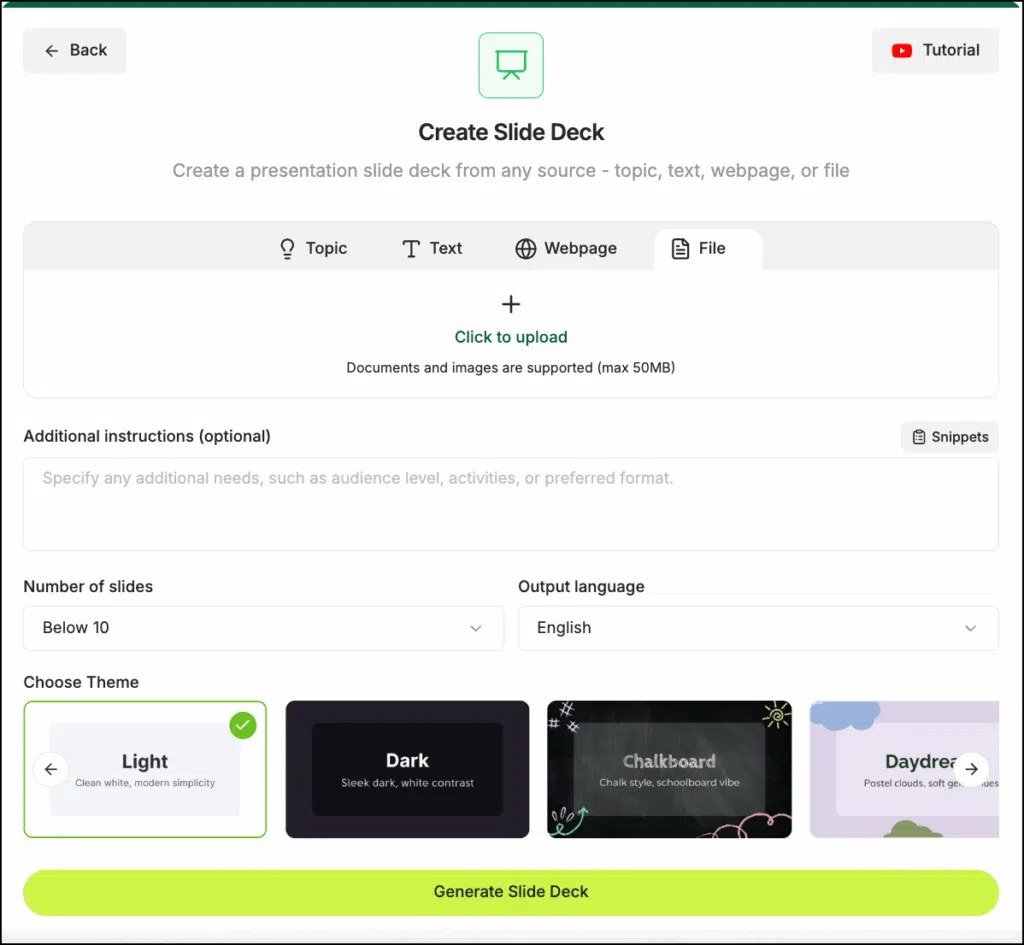Click the lightbulb icon beside Topic
Screen dimensions: 1024x945
288,249
